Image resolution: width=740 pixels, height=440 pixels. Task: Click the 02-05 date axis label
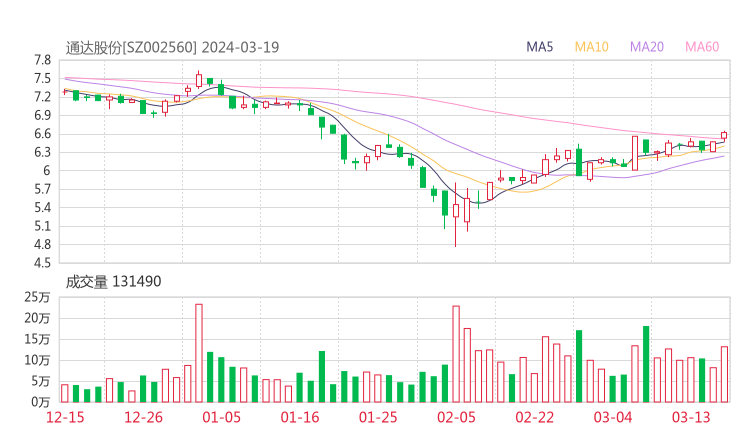point(456,417)
